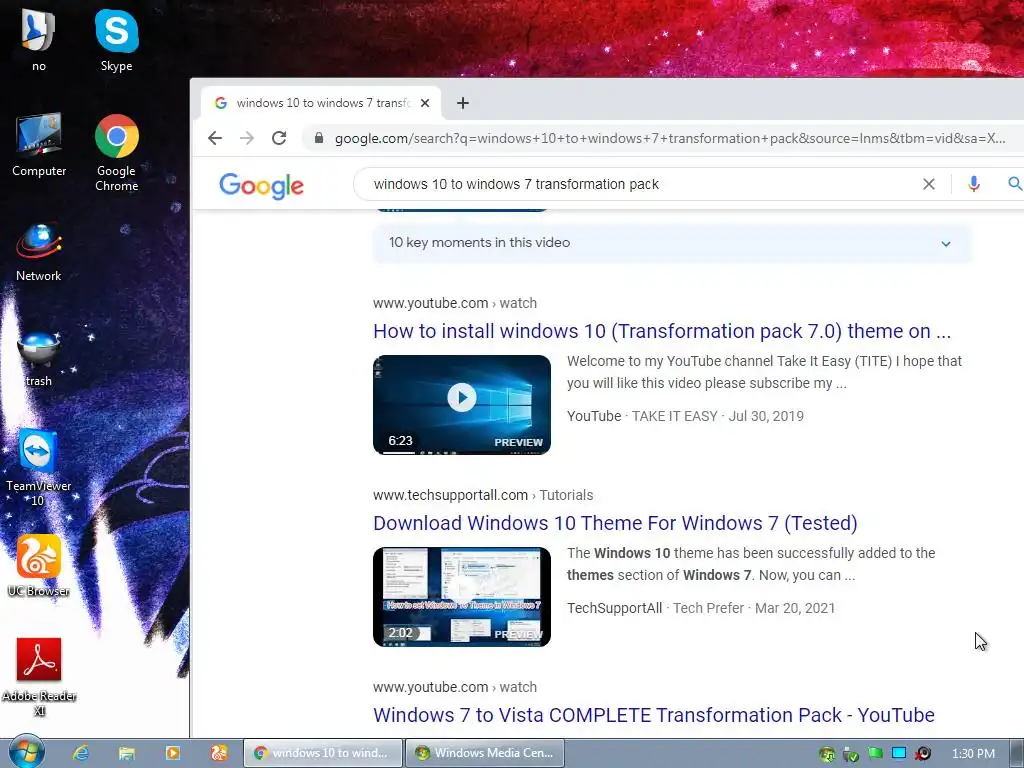
Task: Click the Google search magnifier icon
Action: pyautogui.click(x=1014, y=184)
